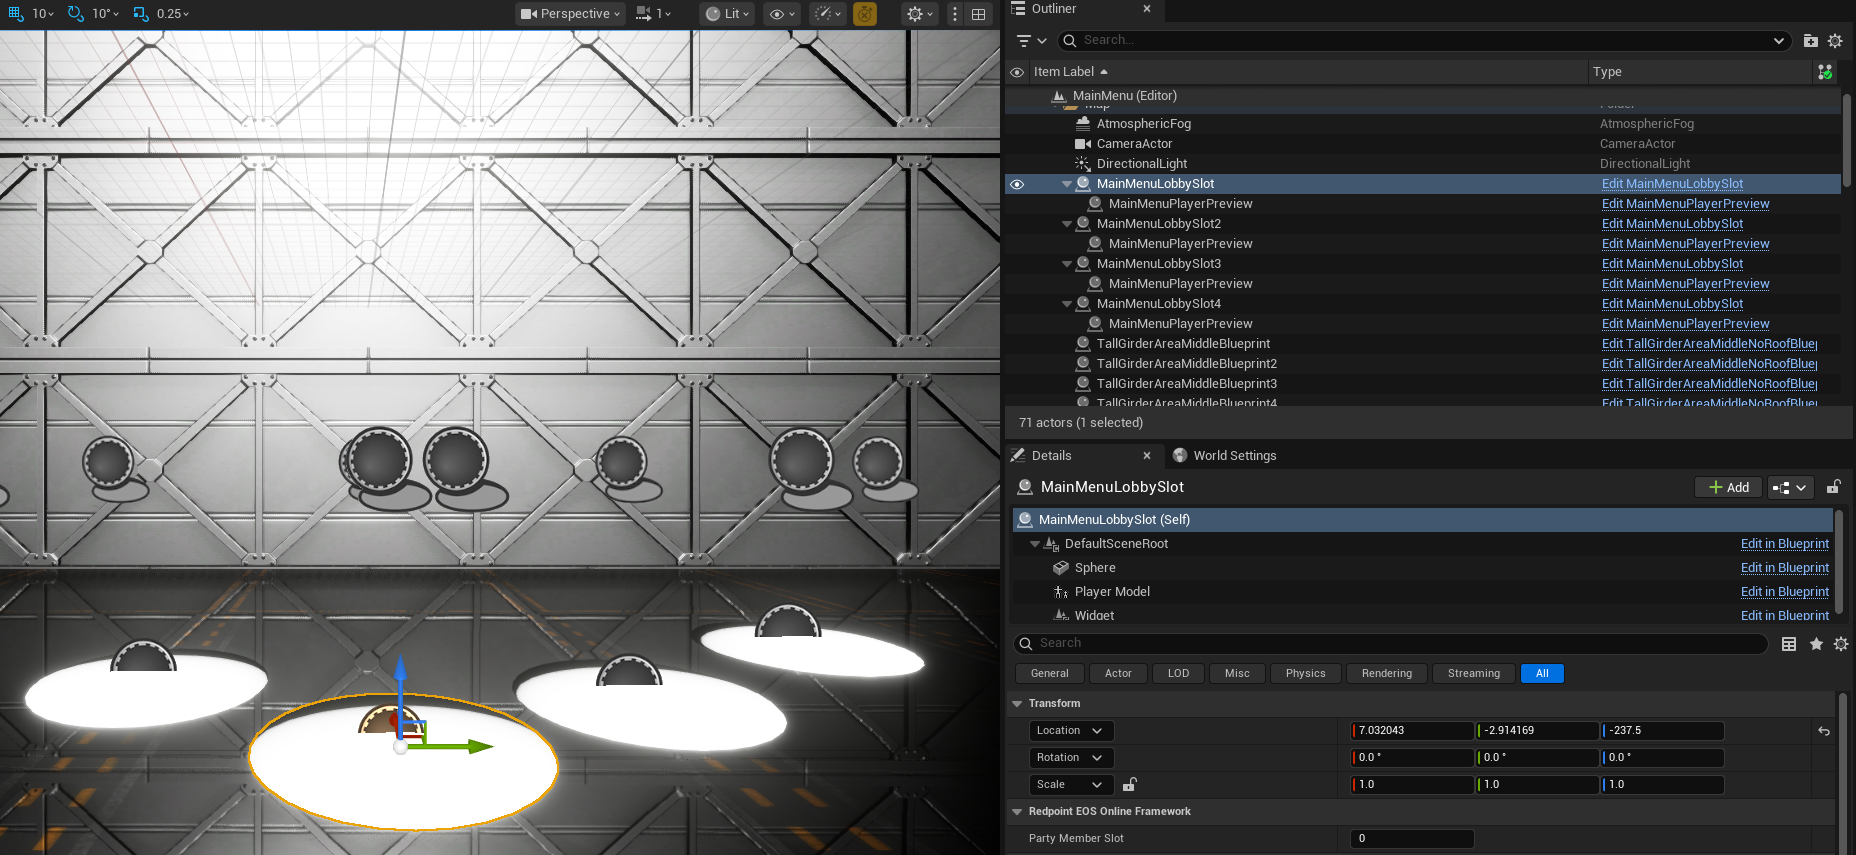Open the vertical three-dot viewport menu
Image resolution: width=1856 pixels, height=855 pixels.
955,14
